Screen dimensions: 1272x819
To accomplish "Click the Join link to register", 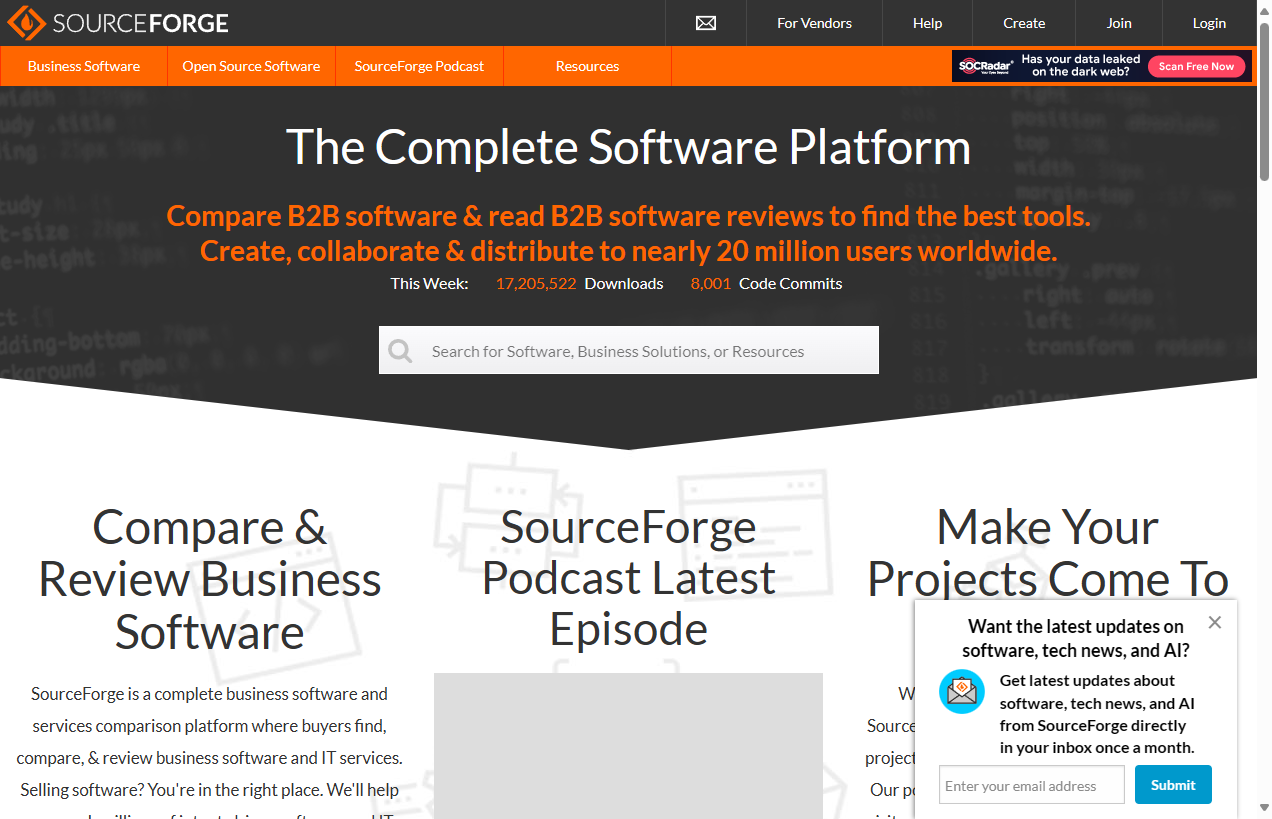I will 1118,22.
